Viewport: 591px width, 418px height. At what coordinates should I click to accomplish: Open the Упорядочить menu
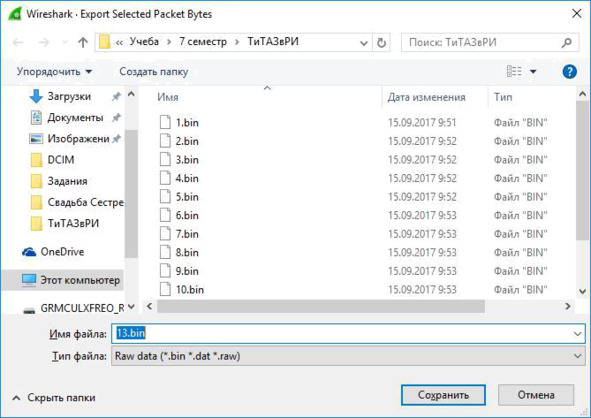pyautogui.click(x=54, y=72)
